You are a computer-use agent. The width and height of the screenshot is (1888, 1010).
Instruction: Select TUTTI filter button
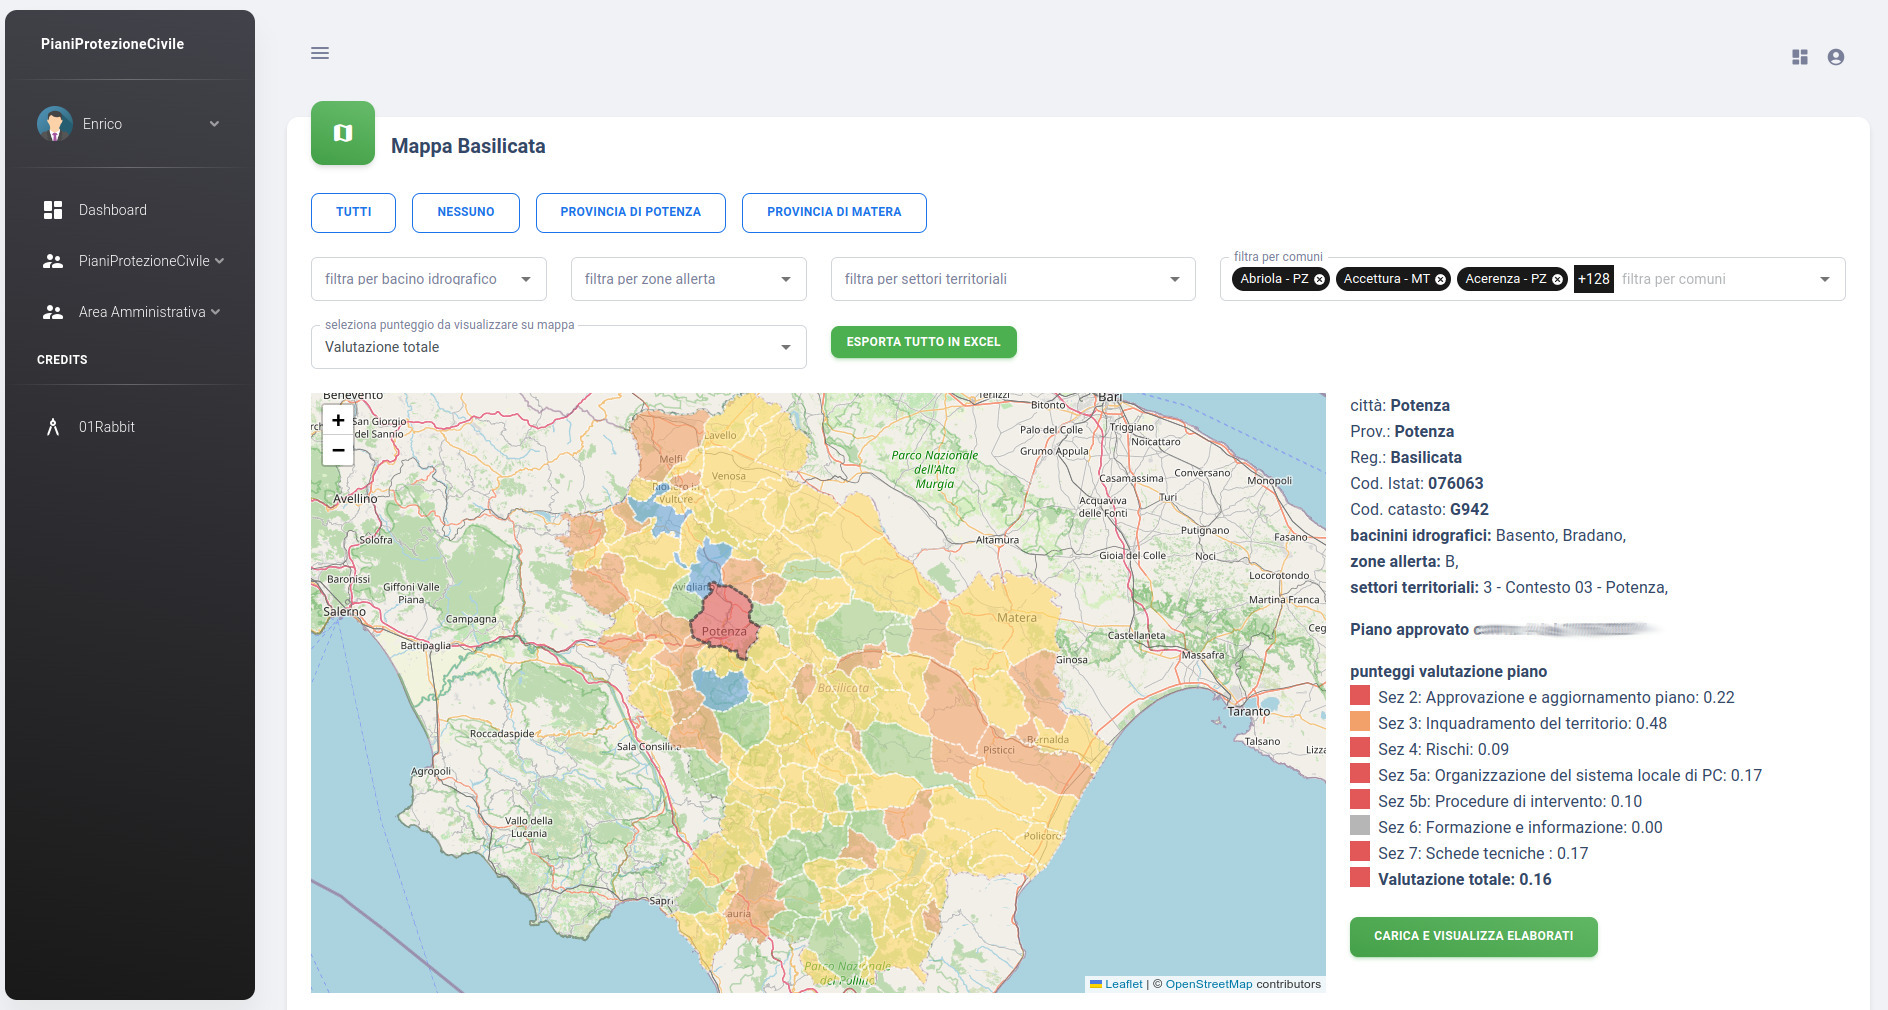(354, 213)
